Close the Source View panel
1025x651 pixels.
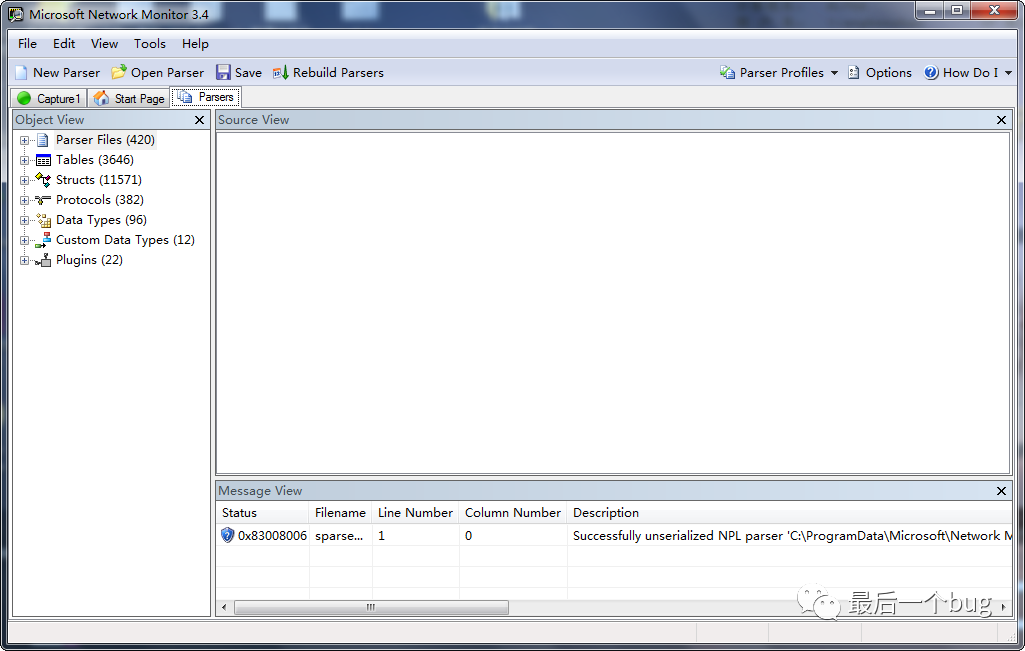pos(1001,120)
